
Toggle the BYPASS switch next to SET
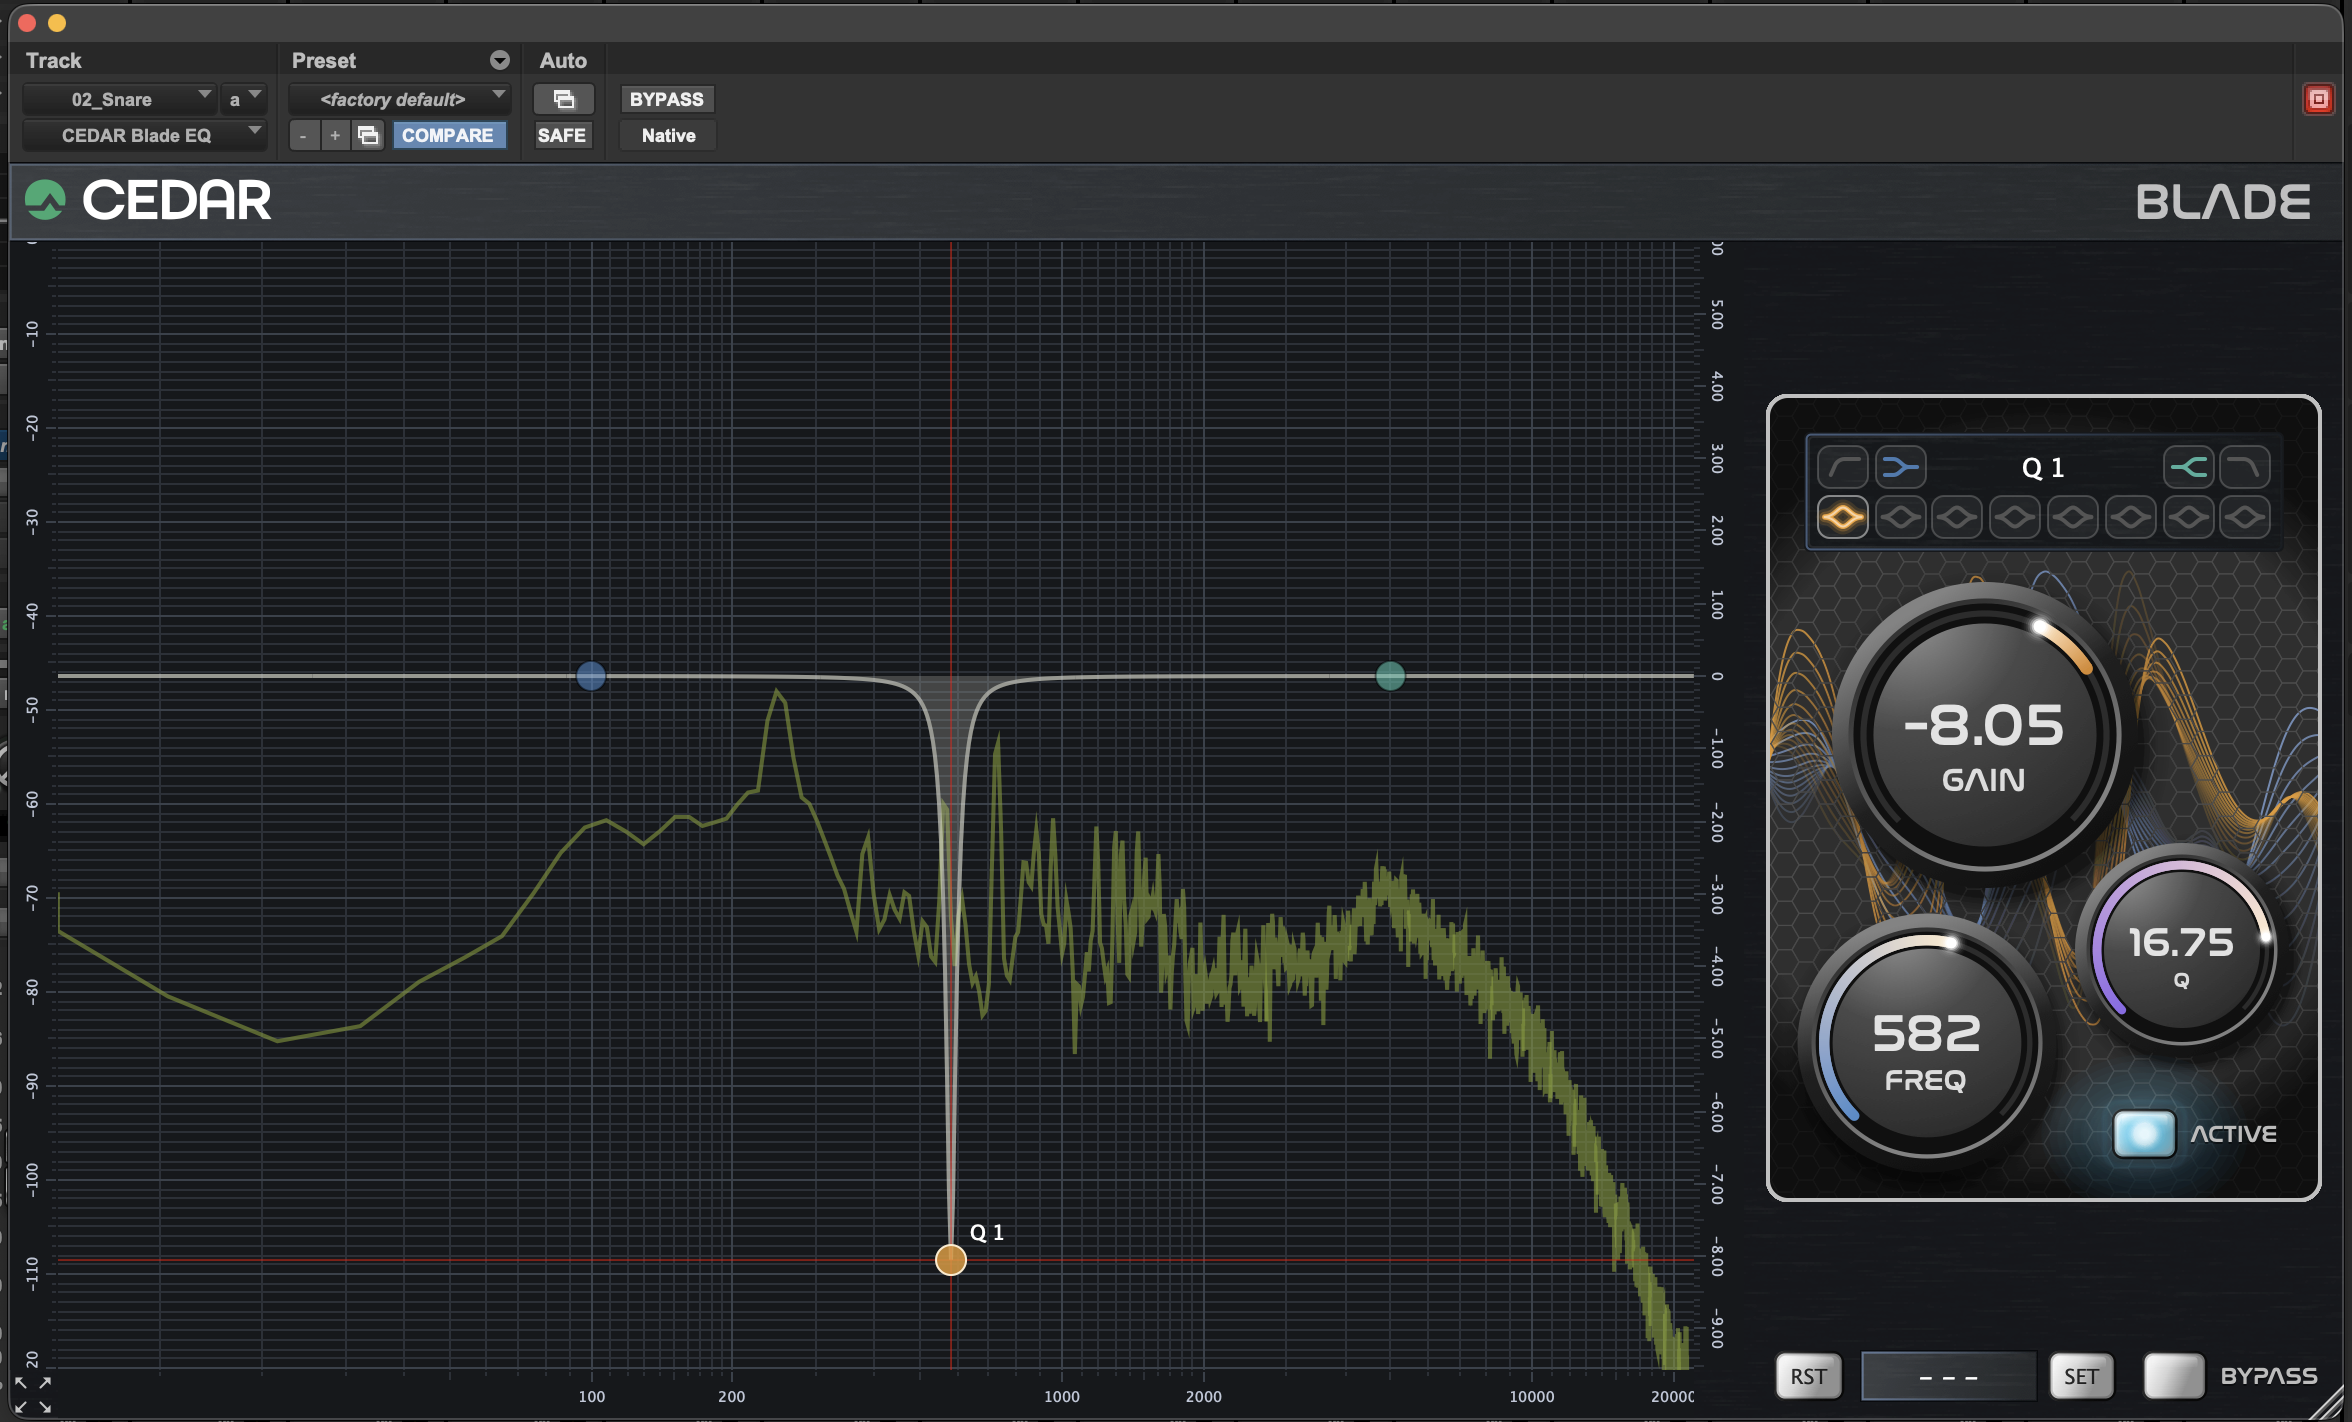[x=2174, y=1376]
